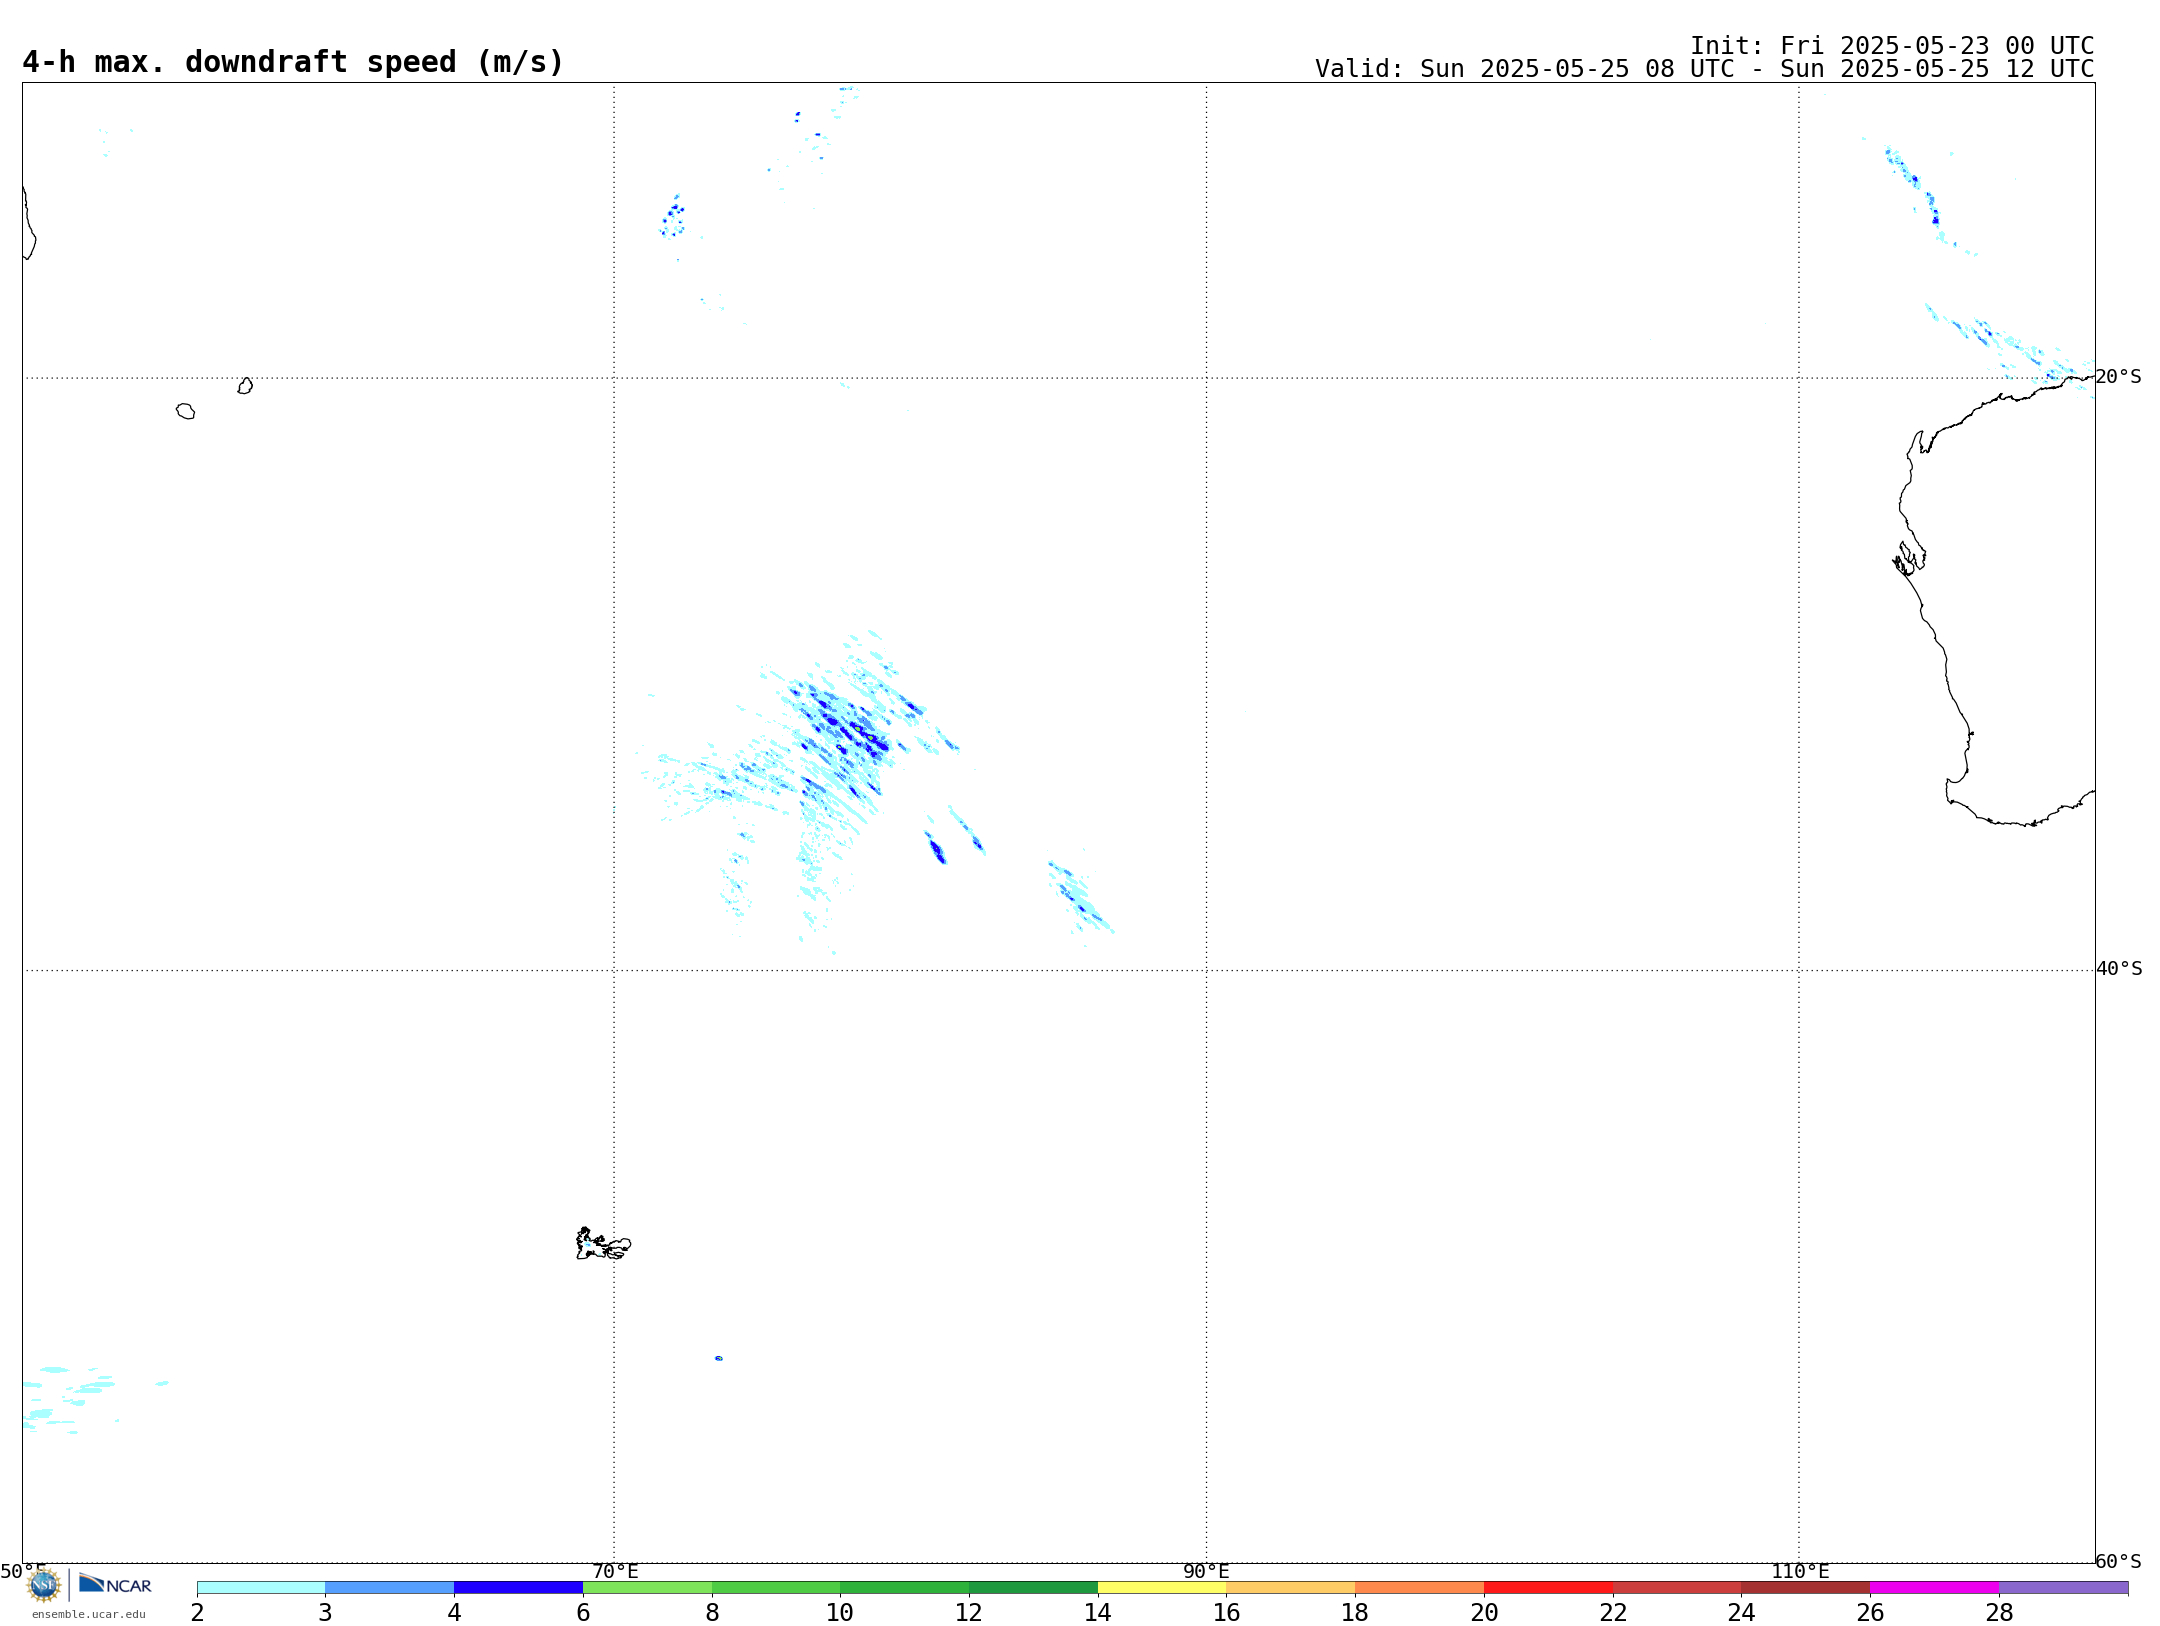Open the ensemble.ucar.edu text link

pyautogui.click(x=89, y=1614)
